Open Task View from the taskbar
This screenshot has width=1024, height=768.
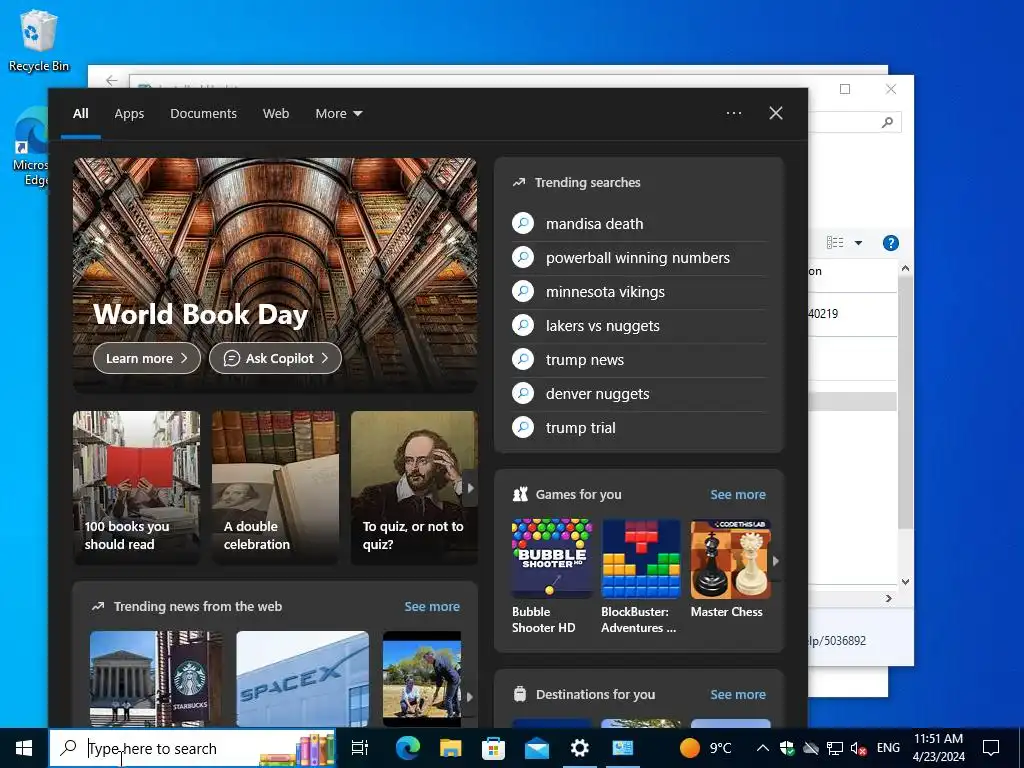point(360,748)
